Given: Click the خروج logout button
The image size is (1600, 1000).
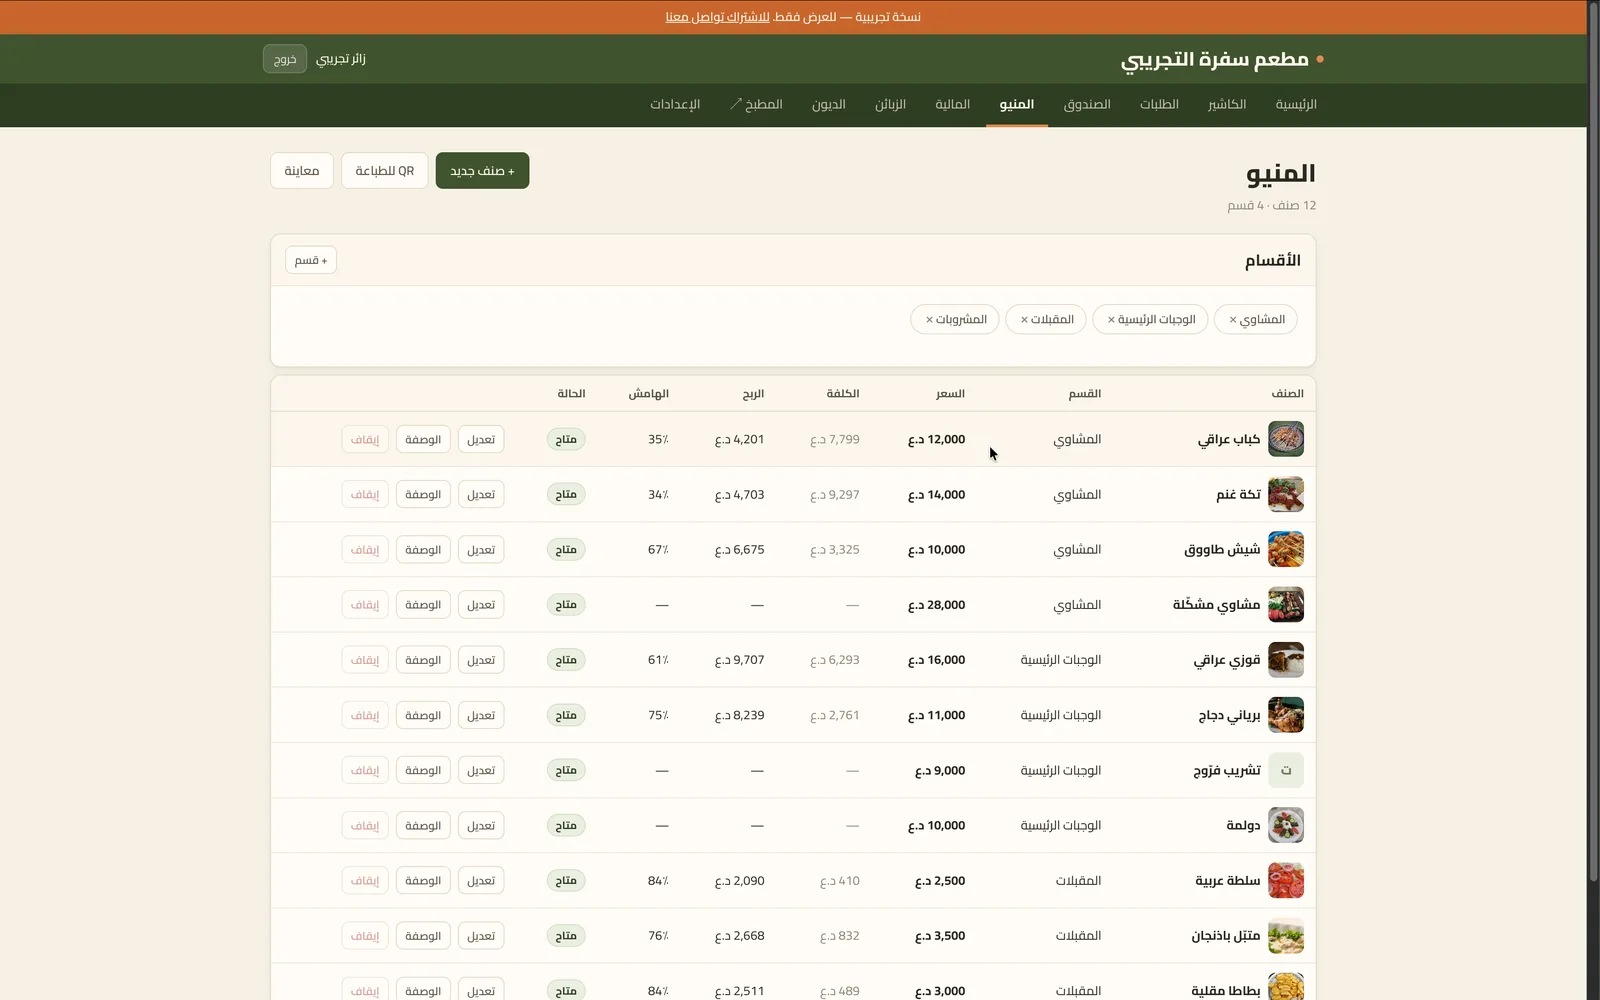Looking at the screenshot, I should (285, 59).
